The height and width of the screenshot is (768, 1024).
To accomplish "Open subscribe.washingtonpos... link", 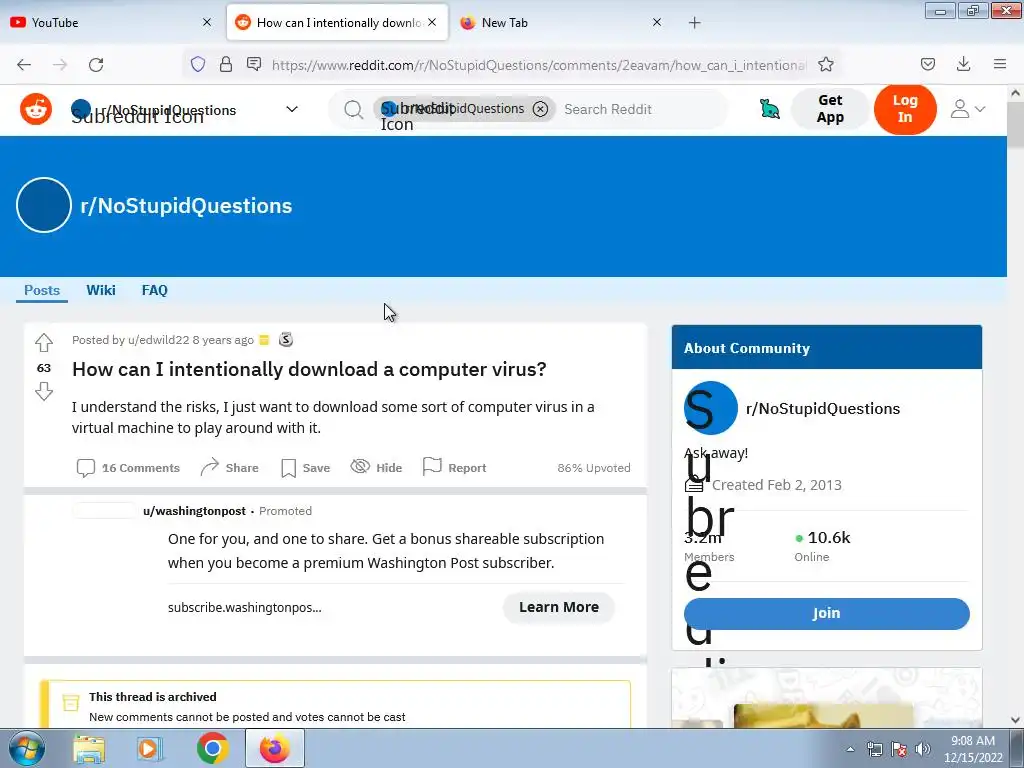I will pos(244,607).
